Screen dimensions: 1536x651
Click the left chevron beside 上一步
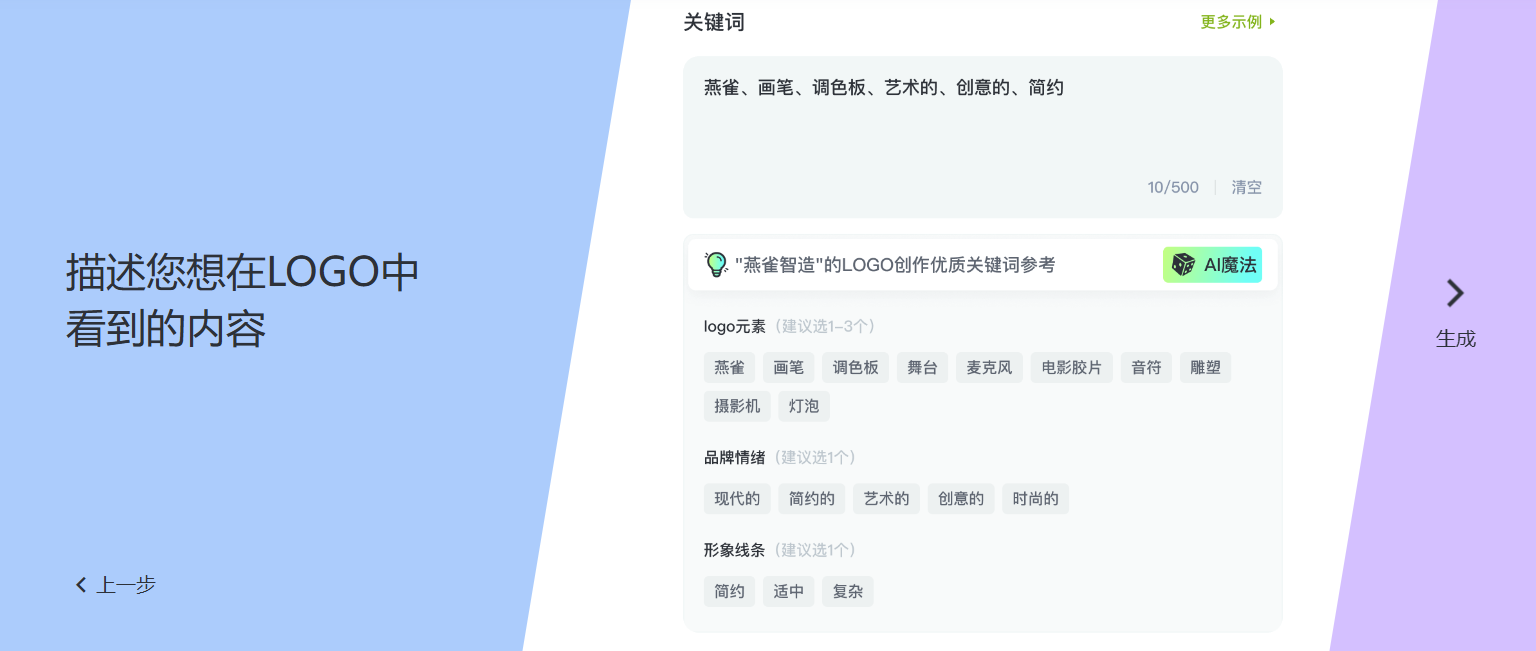pos(81,584)
